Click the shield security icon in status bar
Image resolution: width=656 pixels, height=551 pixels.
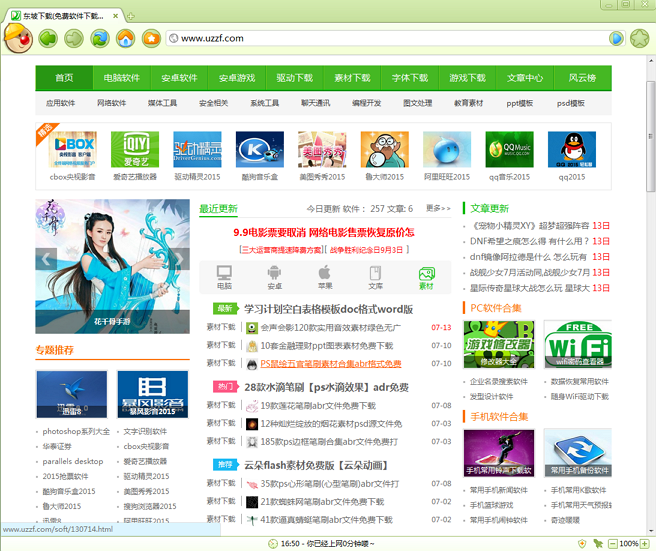coord(582,544)
